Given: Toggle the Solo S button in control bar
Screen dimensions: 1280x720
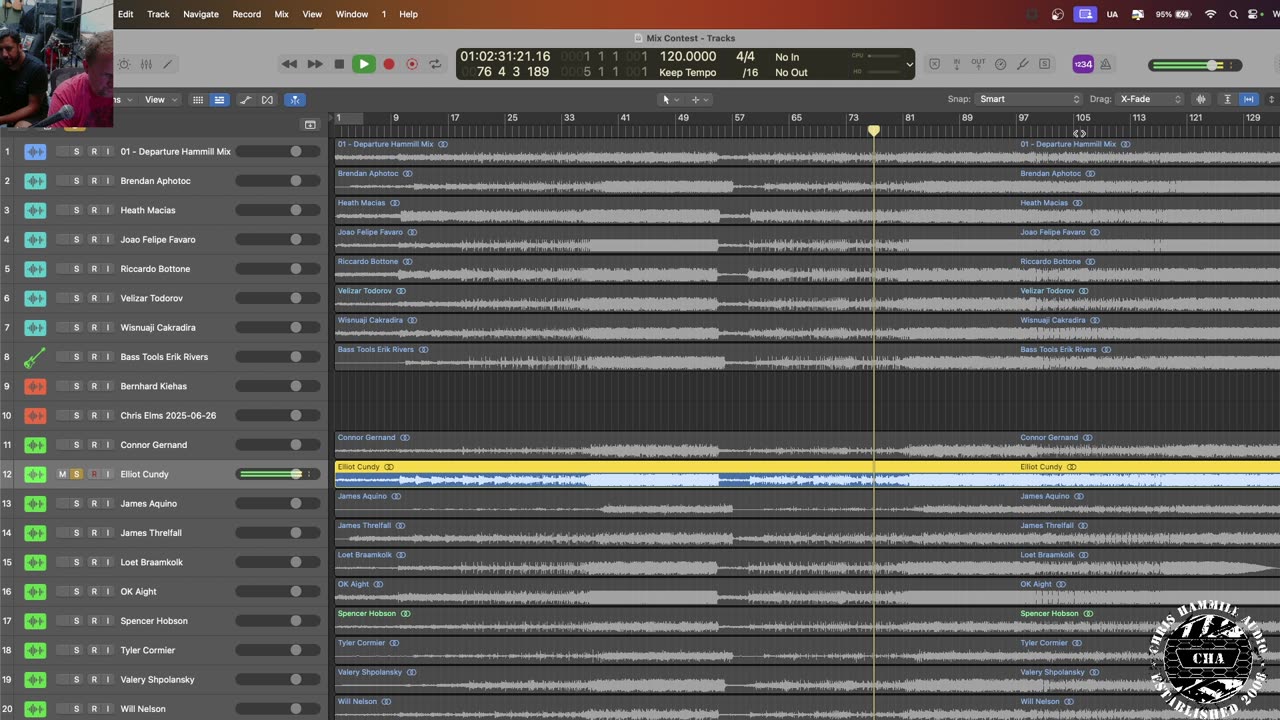Looking at the screenshot, I should pos(1045,64).
